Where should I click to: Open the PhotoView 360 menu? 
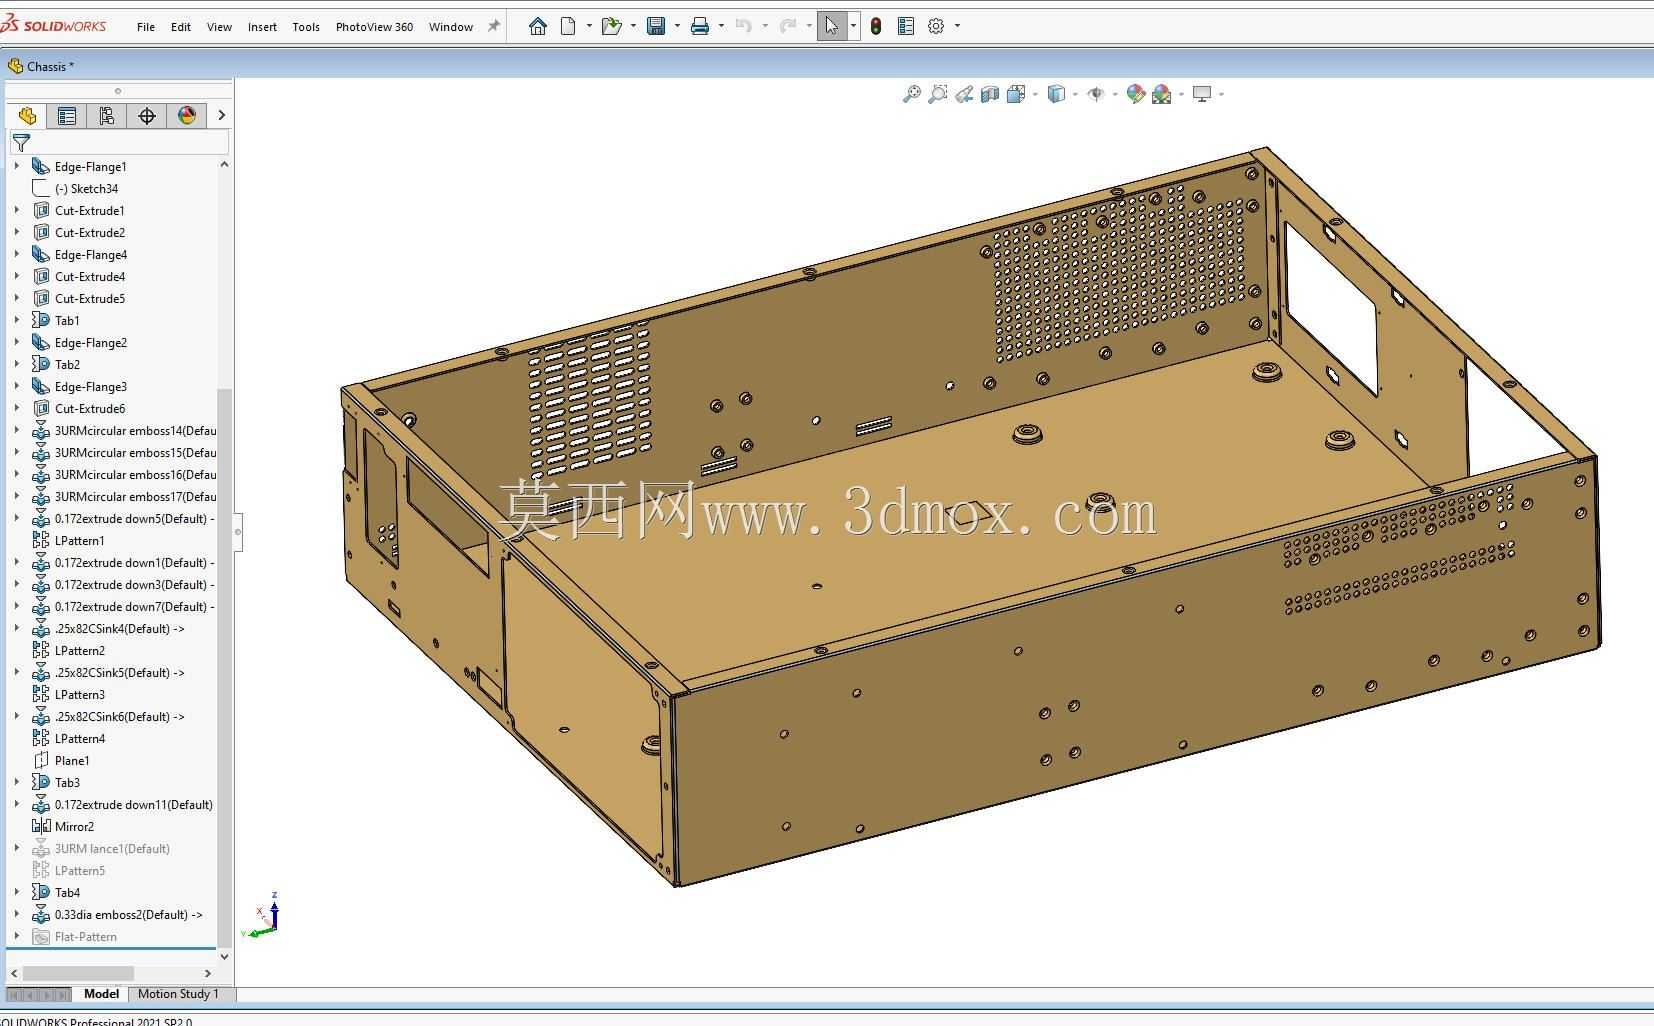pyautogui.click(x=374, y=27)
